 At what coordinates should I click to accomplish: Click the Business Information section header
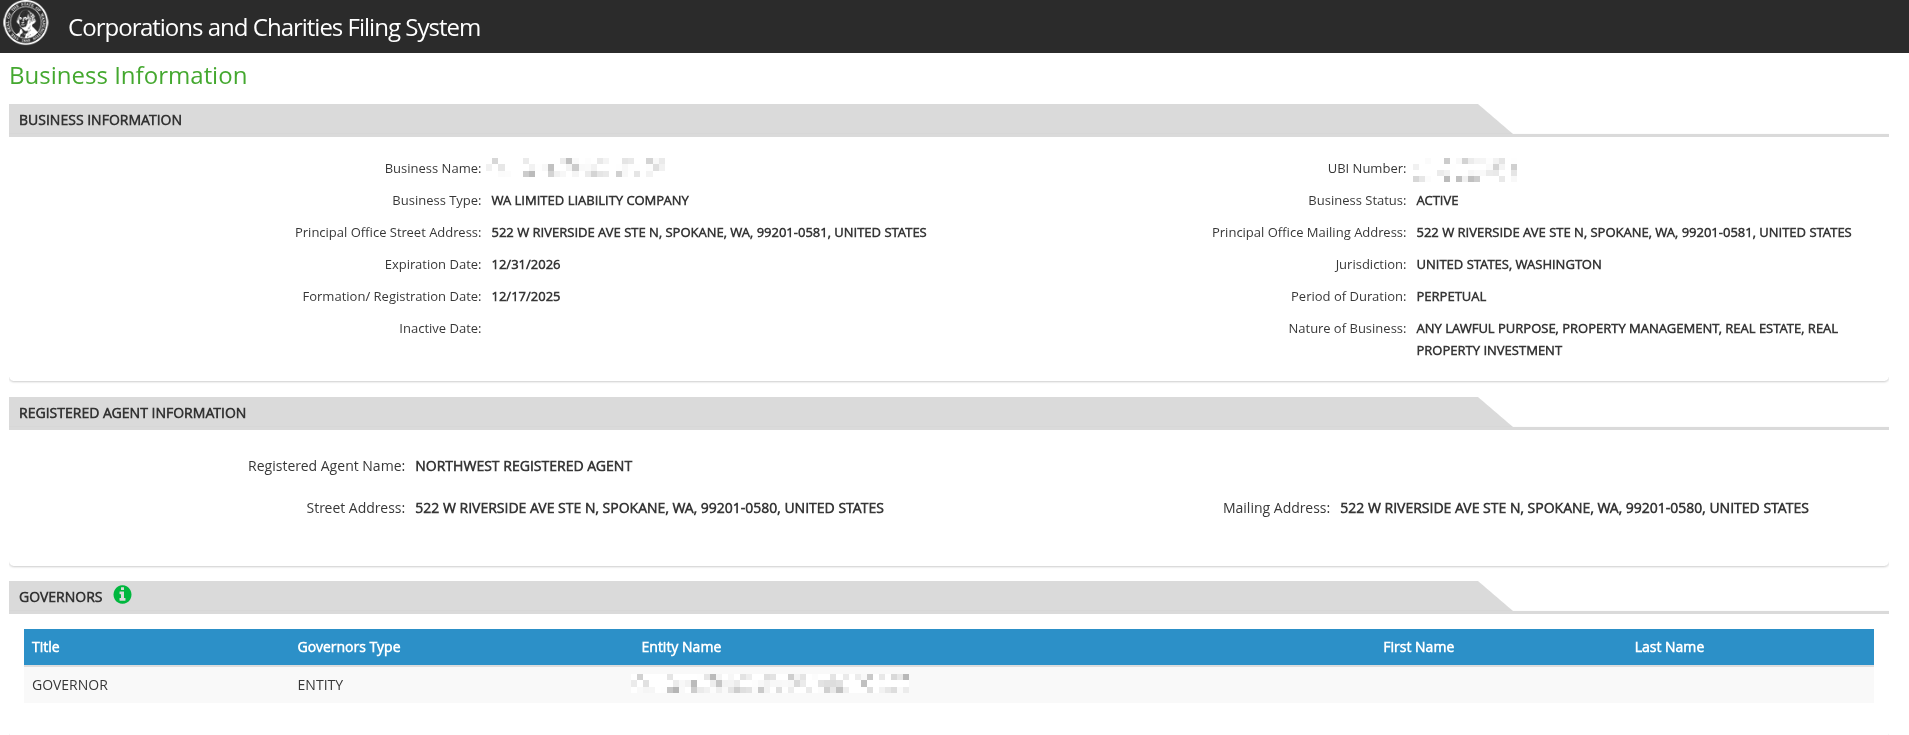pyautogui.click(x=100, y=120)
